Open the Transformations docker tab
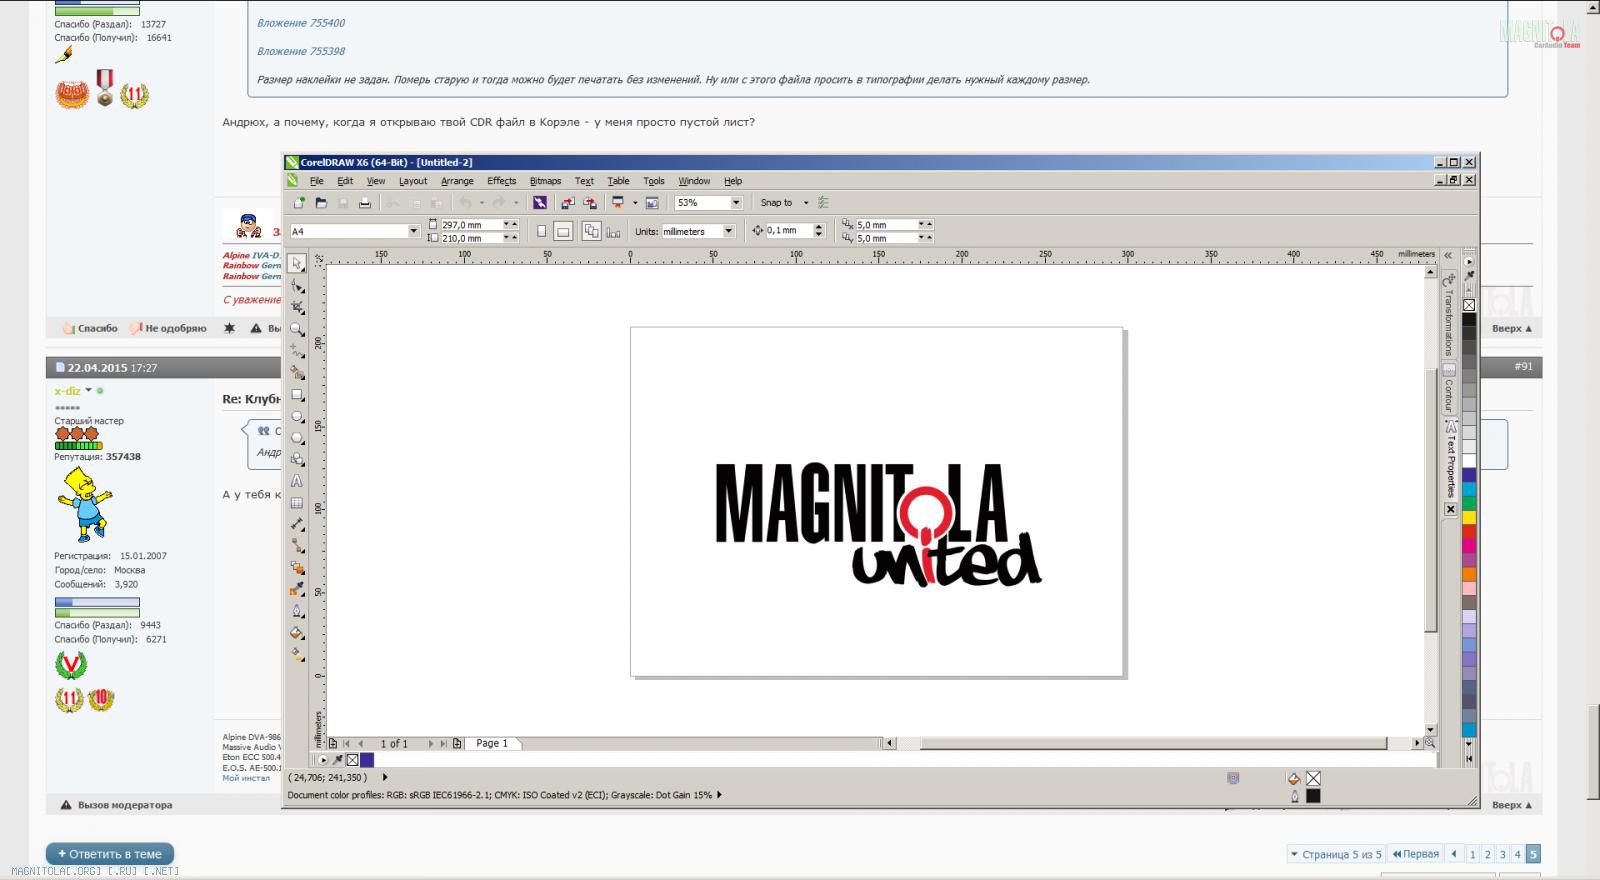Viewport: 1600px width, 880px height. [x=1448, y=316]
